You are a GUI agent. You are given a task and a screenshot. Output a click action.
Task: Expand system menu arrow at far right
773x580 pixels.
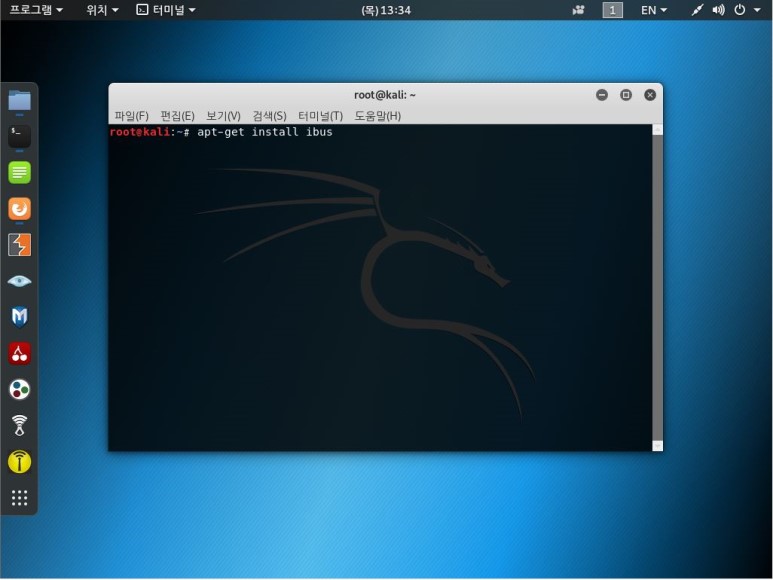(757, 10)
